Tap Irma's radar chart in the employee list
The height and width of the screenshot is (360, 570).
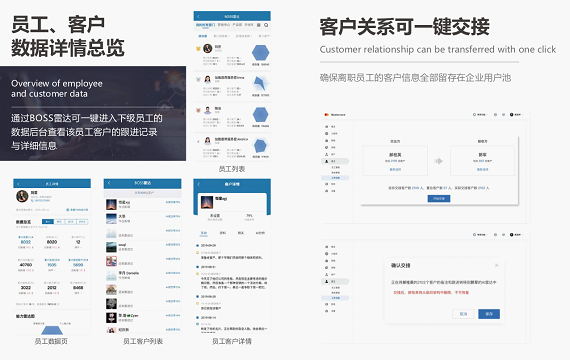tap(260, 84)
